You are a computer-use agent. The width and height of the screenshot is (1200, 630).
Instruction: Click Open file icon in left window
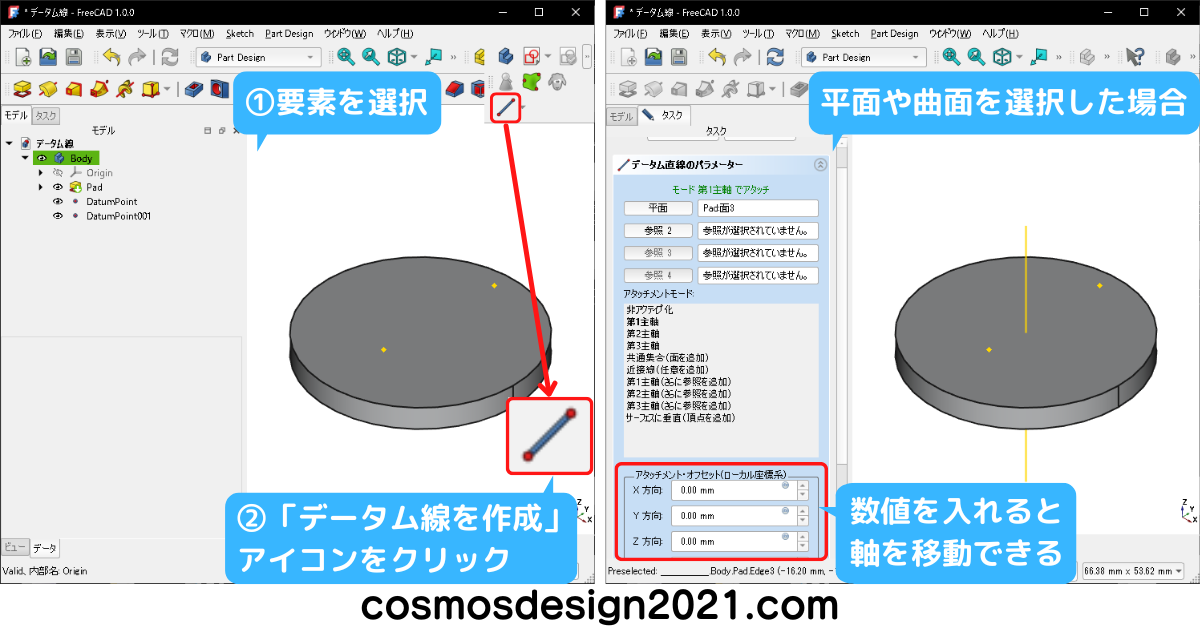(x=48, y=57)
